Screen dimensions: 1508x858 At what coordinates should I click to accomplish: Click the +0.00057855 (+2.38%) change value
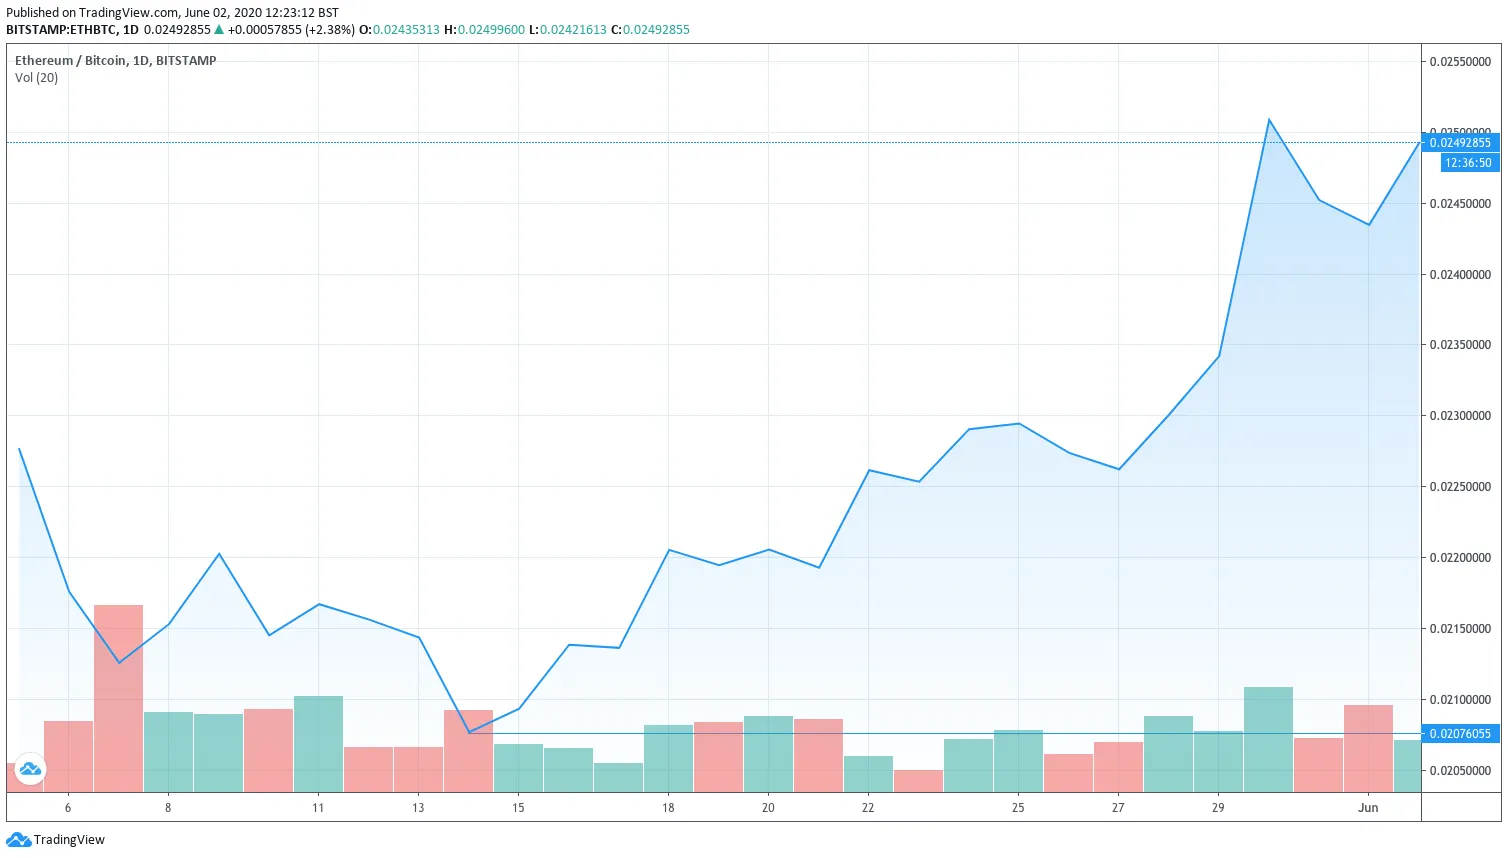pos(291,30)
